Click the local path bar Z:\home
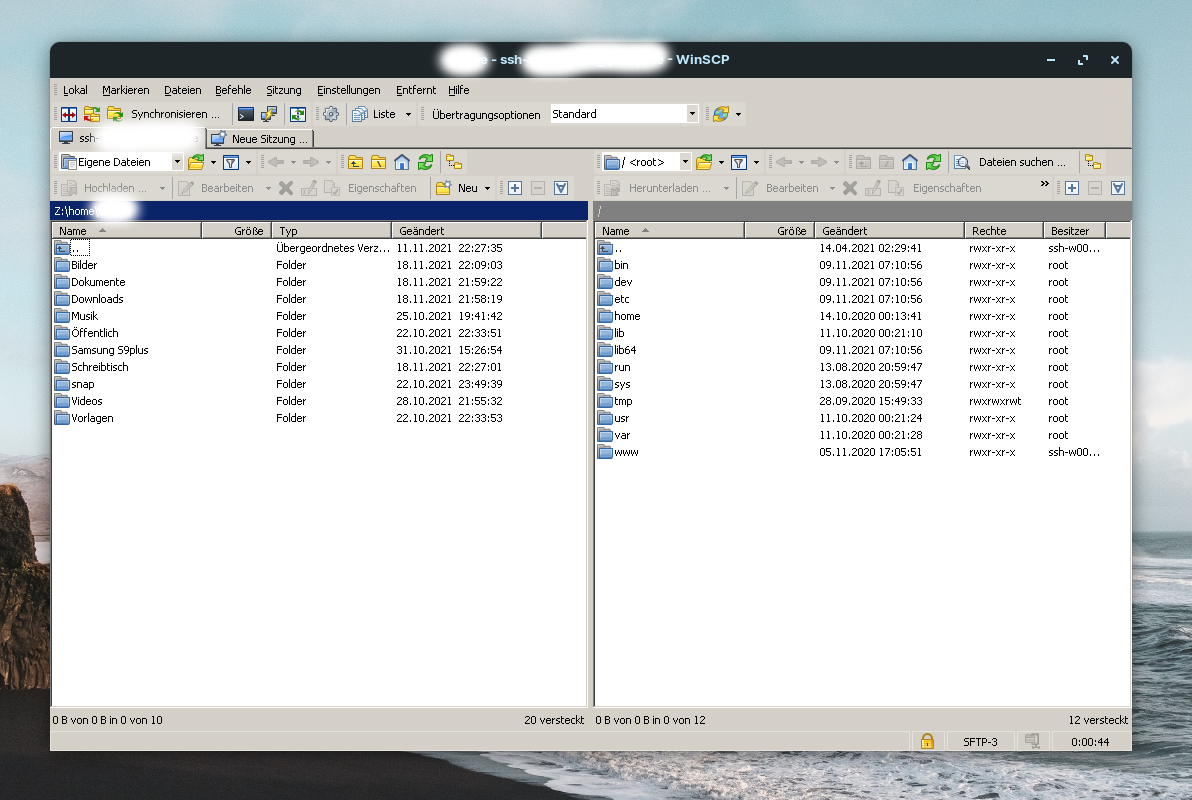 point(319,211)
